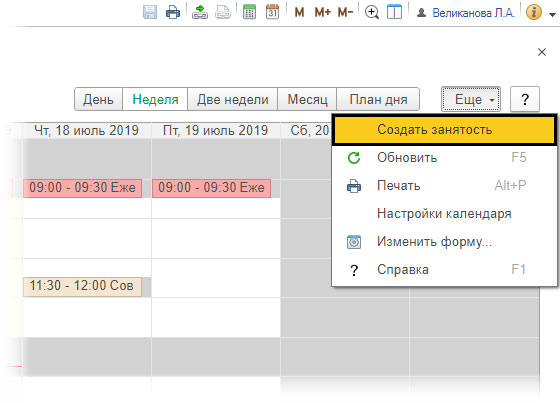Click the window layout panel icon
This screenshot has height=403, width=560.
395,13
